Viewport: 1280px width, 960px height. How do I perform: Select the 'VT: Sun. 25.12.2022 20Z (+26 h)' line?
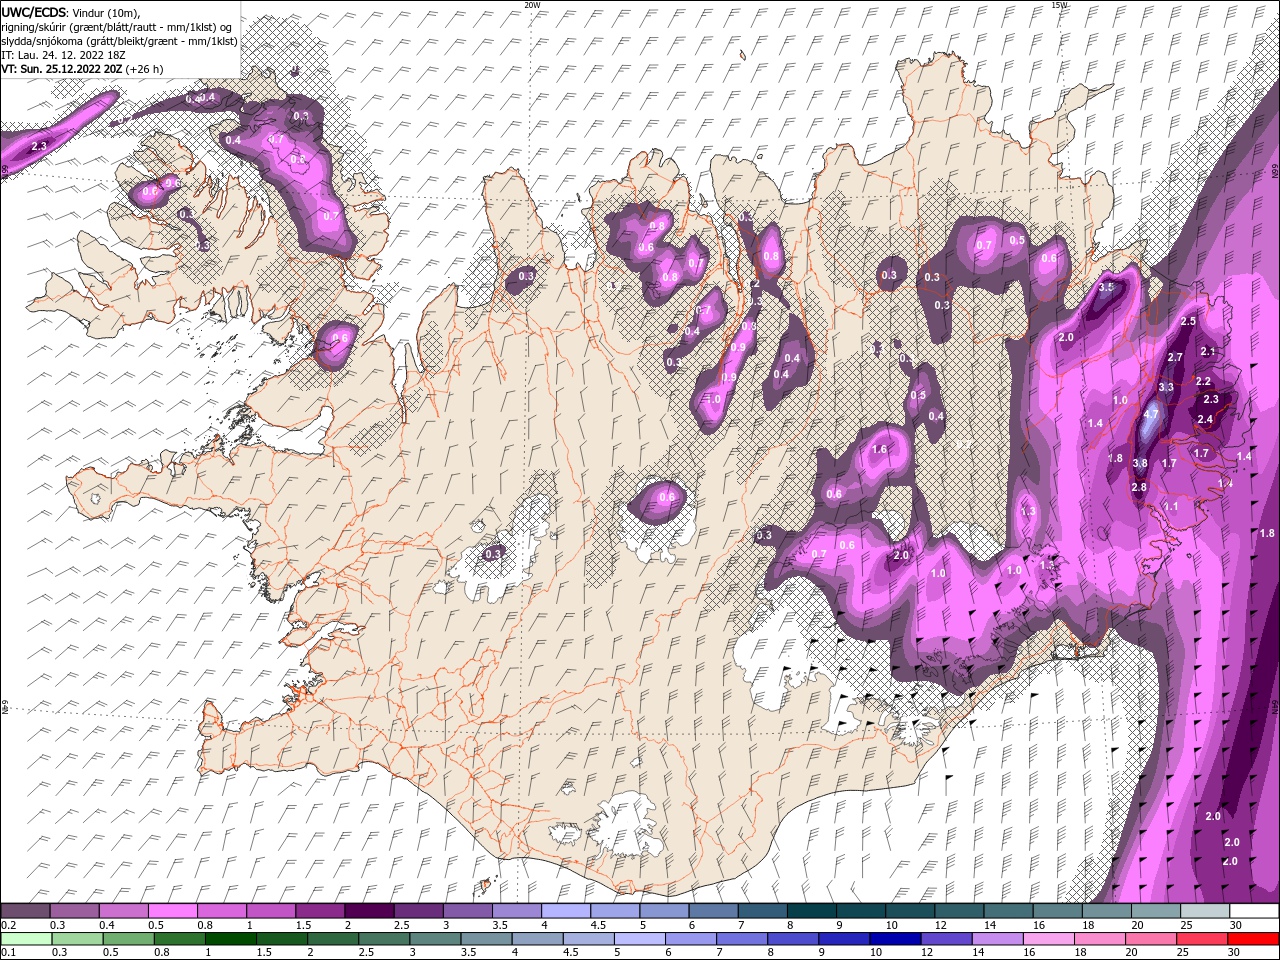(82, 69)
